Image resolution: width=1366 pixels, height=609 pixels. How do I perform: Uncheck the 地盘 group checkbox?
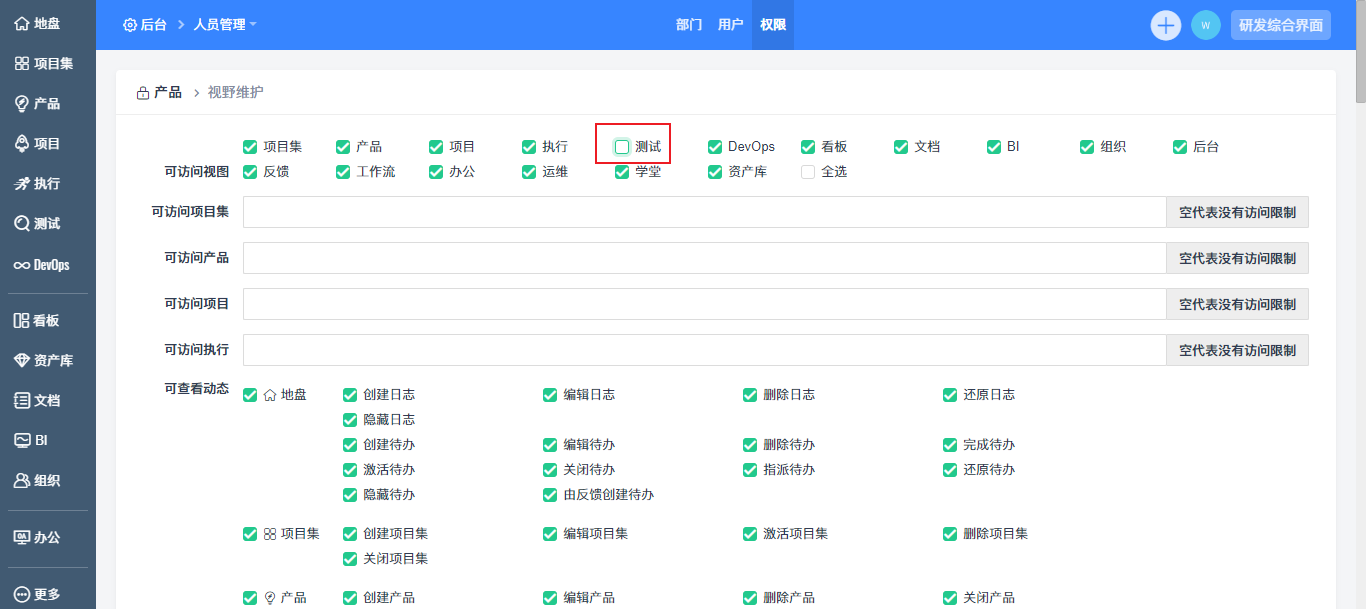tap(250, 395)
